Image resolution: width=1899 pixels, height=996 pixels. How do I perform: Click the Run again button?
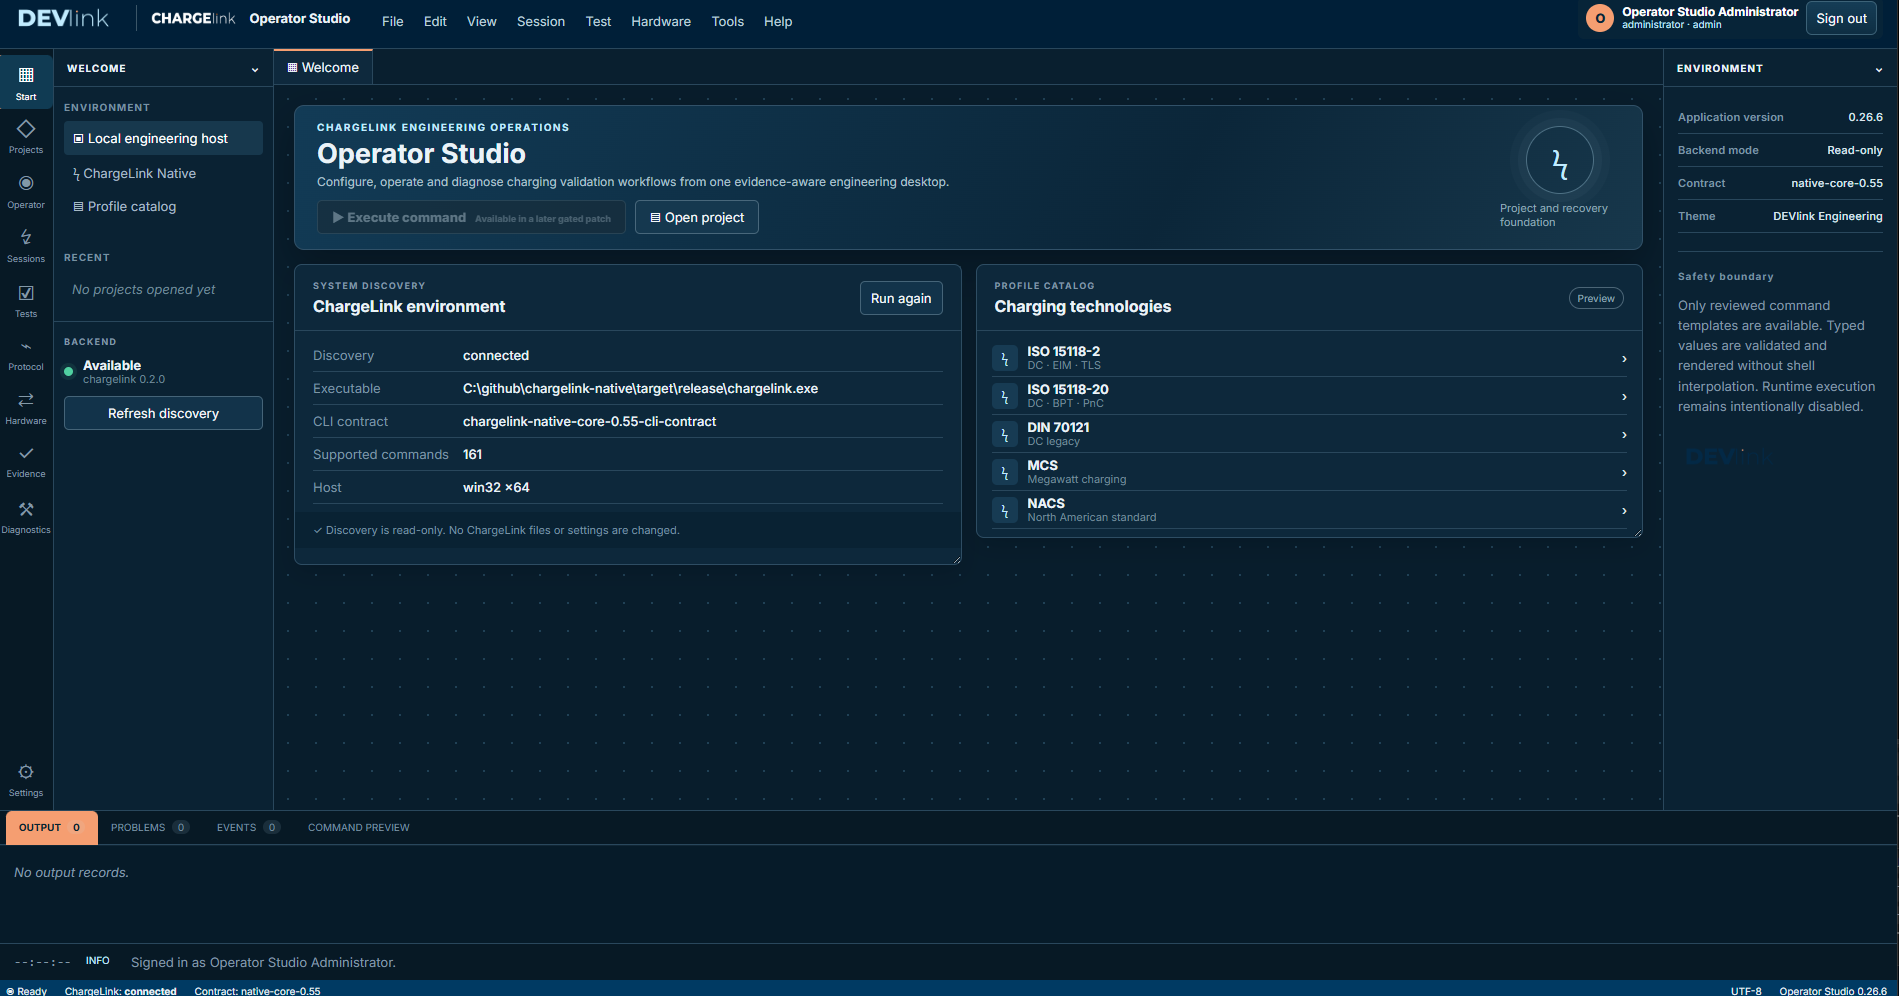pos(901,298)
